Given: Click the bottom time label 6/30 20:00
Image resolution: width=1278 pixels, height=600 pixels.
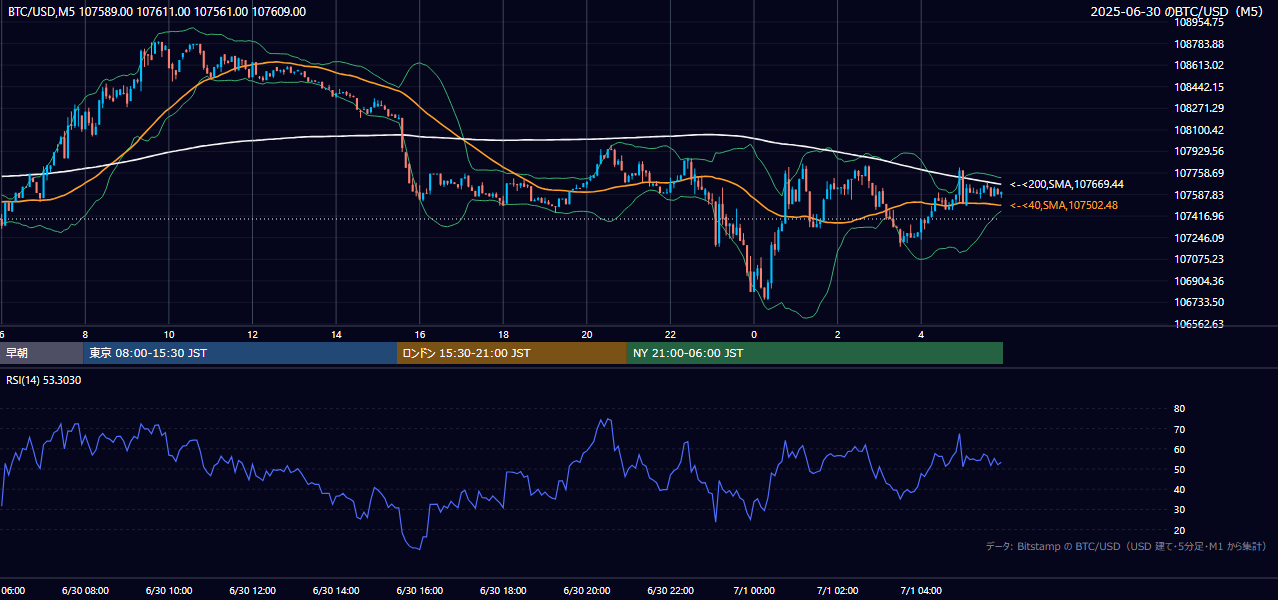Looking at the screenshot, I should pyautogui.click(x=587, y=590).
